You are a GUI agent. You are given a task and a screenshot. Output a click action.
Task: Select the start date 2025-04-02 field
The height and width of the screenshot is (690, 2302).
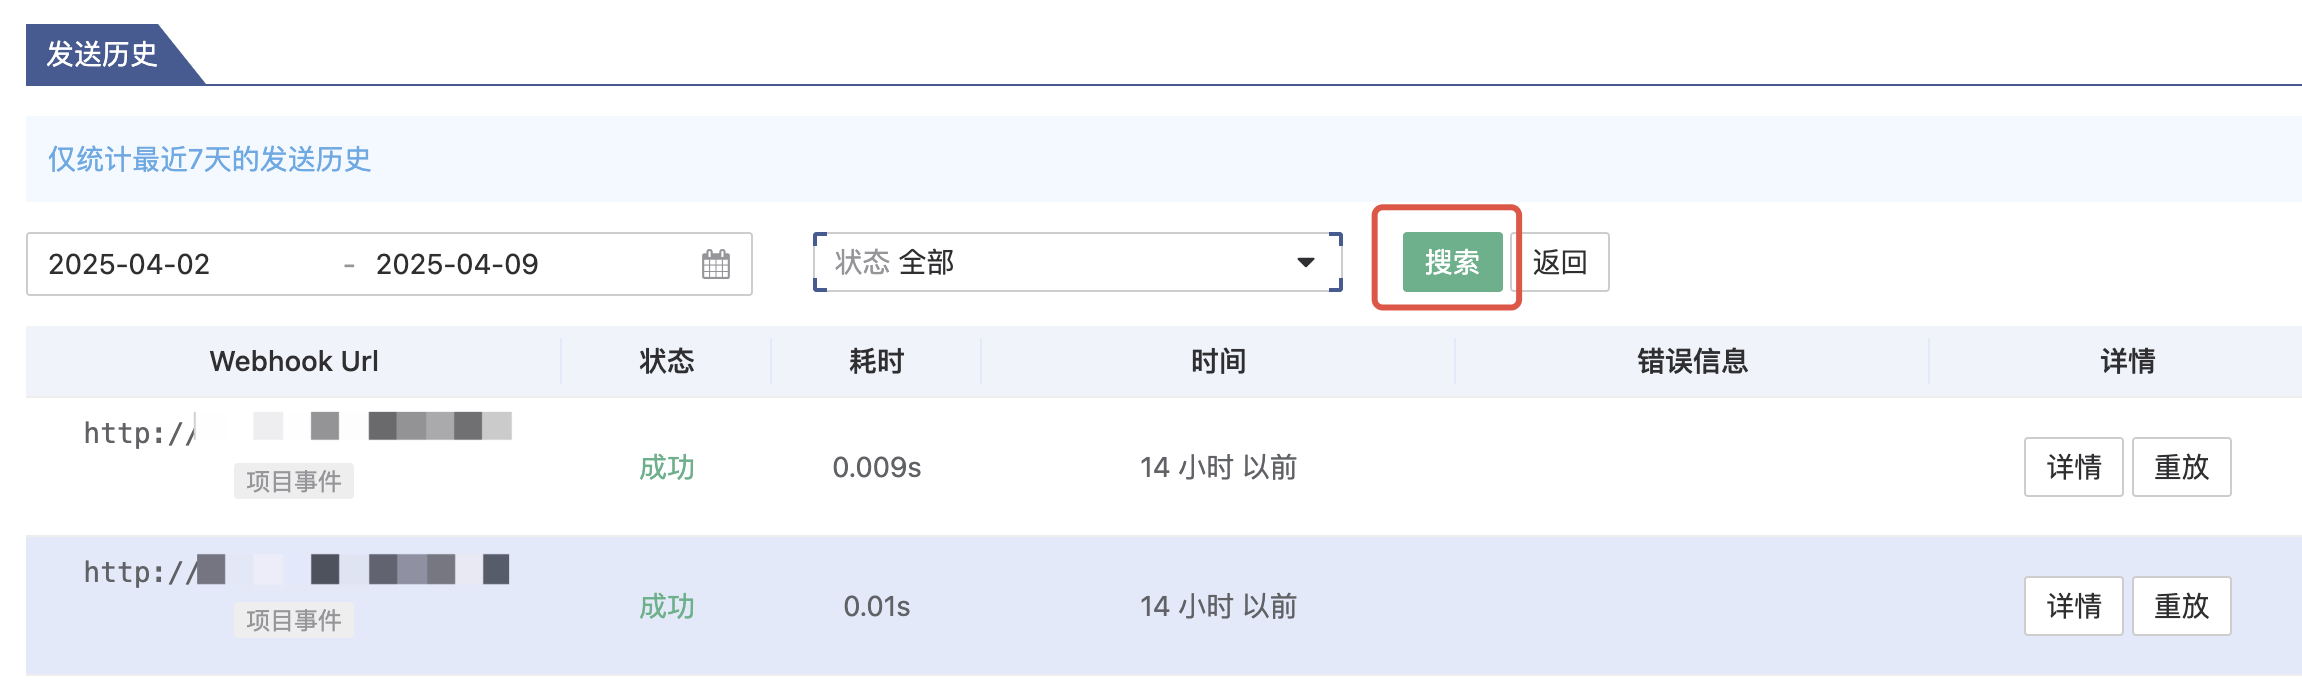tap(130, 264)
